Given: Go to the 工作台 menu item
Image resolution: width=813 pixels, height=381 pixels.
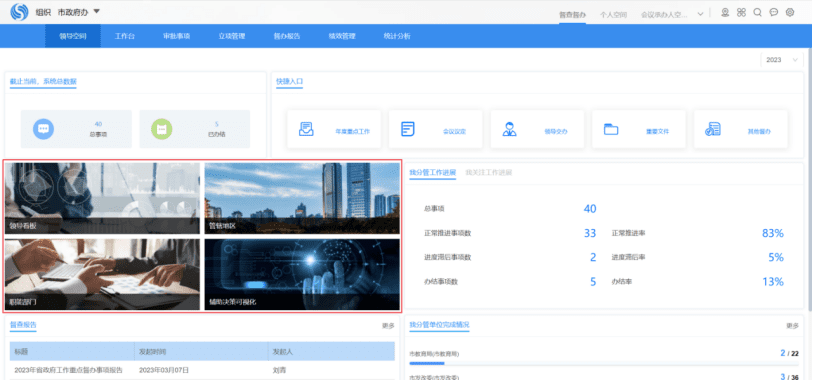Looking at the screenshot, I should (x=125, y=36).
